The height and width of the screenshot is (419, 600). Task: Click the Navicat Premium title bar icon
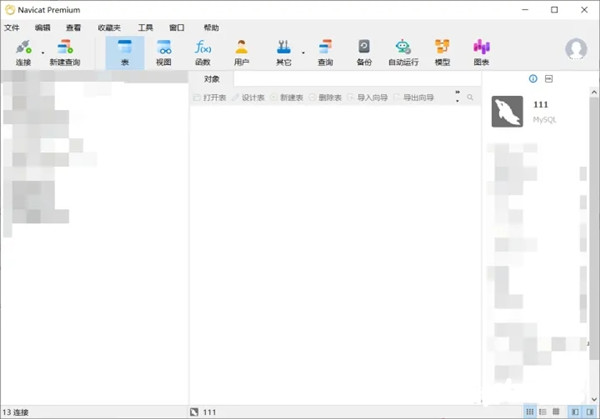click(10, 10)
